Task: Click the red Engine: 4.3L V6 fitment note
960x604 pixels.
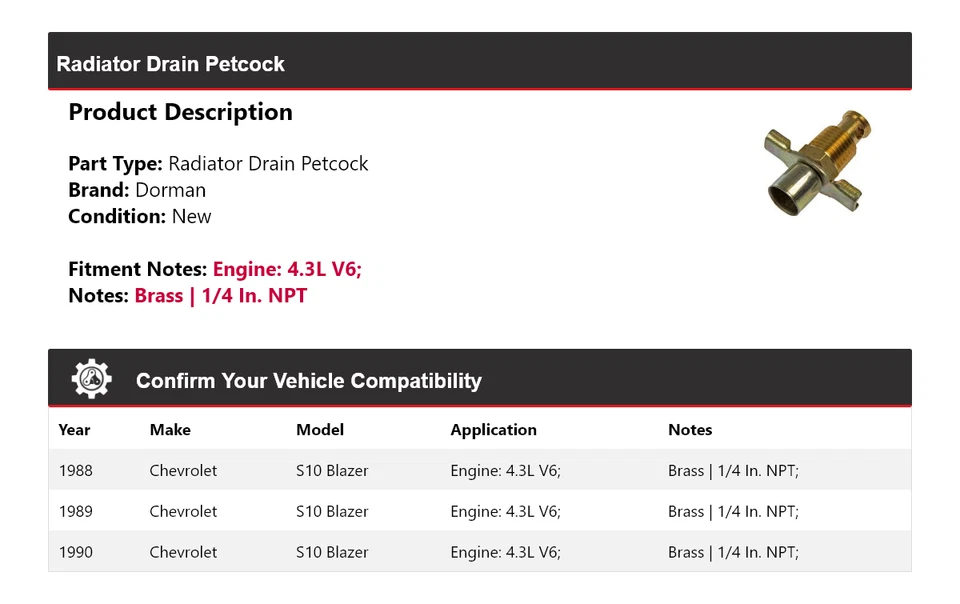Action: 294,269
